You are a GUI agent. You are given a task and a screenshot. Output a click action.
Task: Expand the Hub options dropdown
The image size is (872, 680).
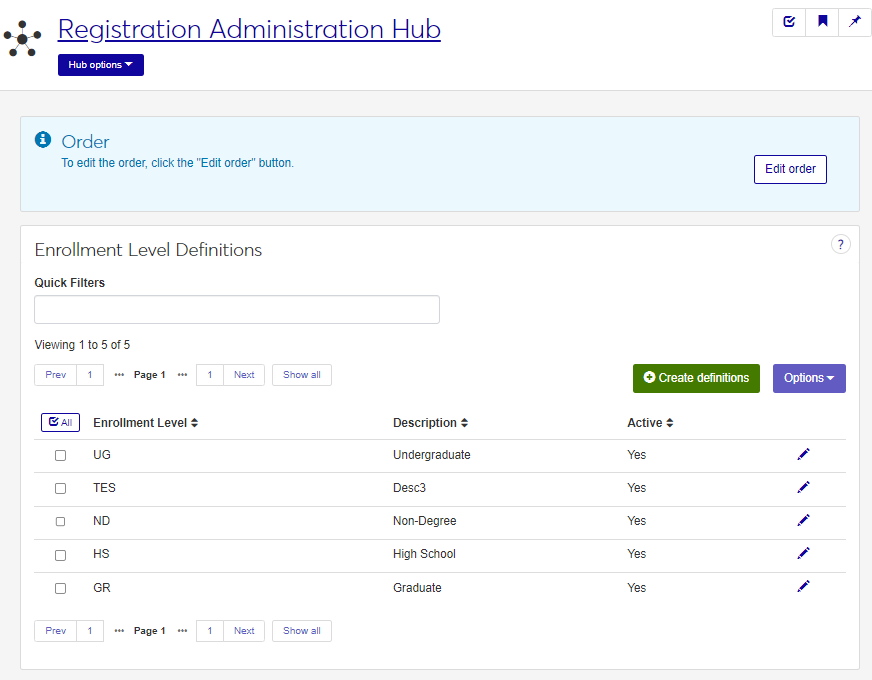tap(101, 65)
